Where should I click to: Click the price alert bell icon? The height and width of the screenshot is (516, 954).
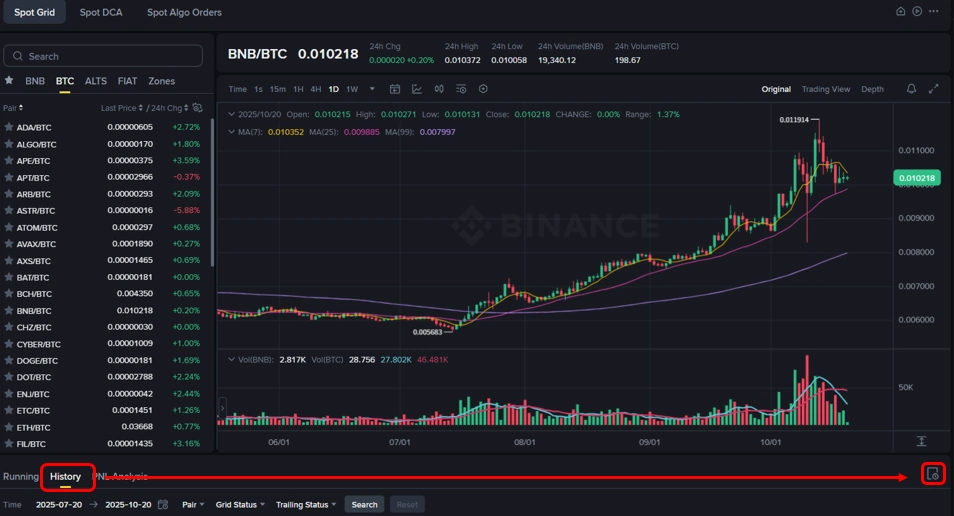[911, 89]
